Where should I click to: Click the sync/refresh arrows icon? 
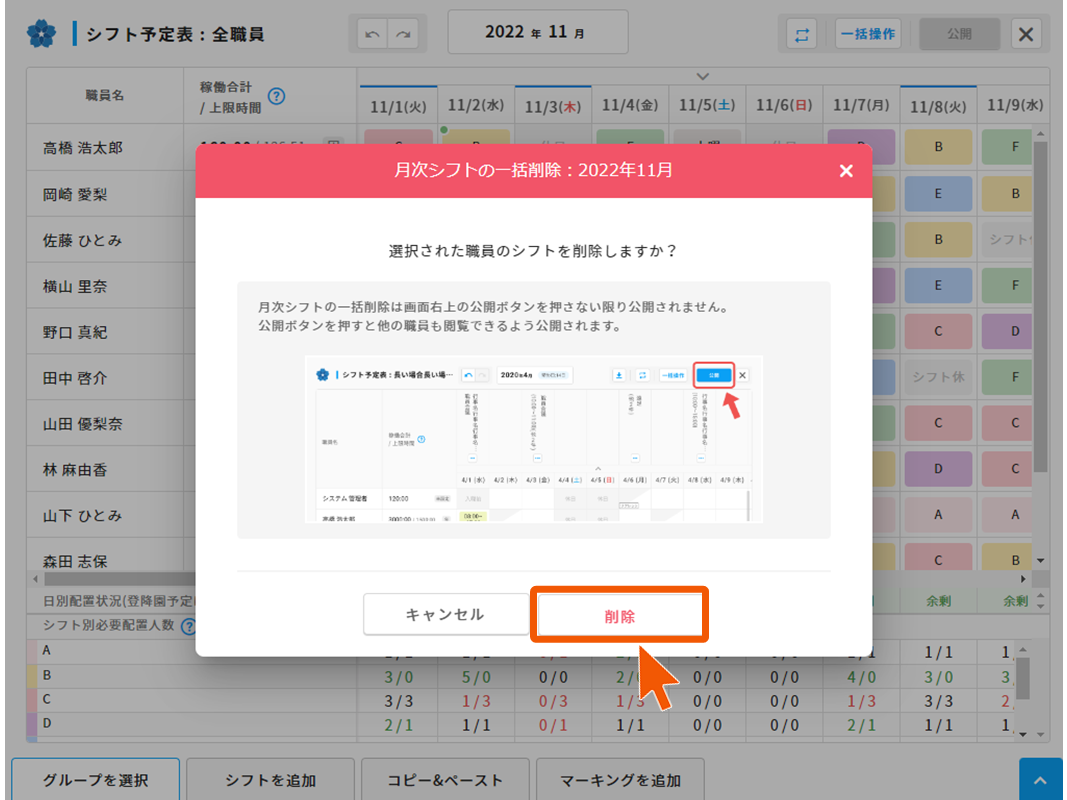(802, 34)
